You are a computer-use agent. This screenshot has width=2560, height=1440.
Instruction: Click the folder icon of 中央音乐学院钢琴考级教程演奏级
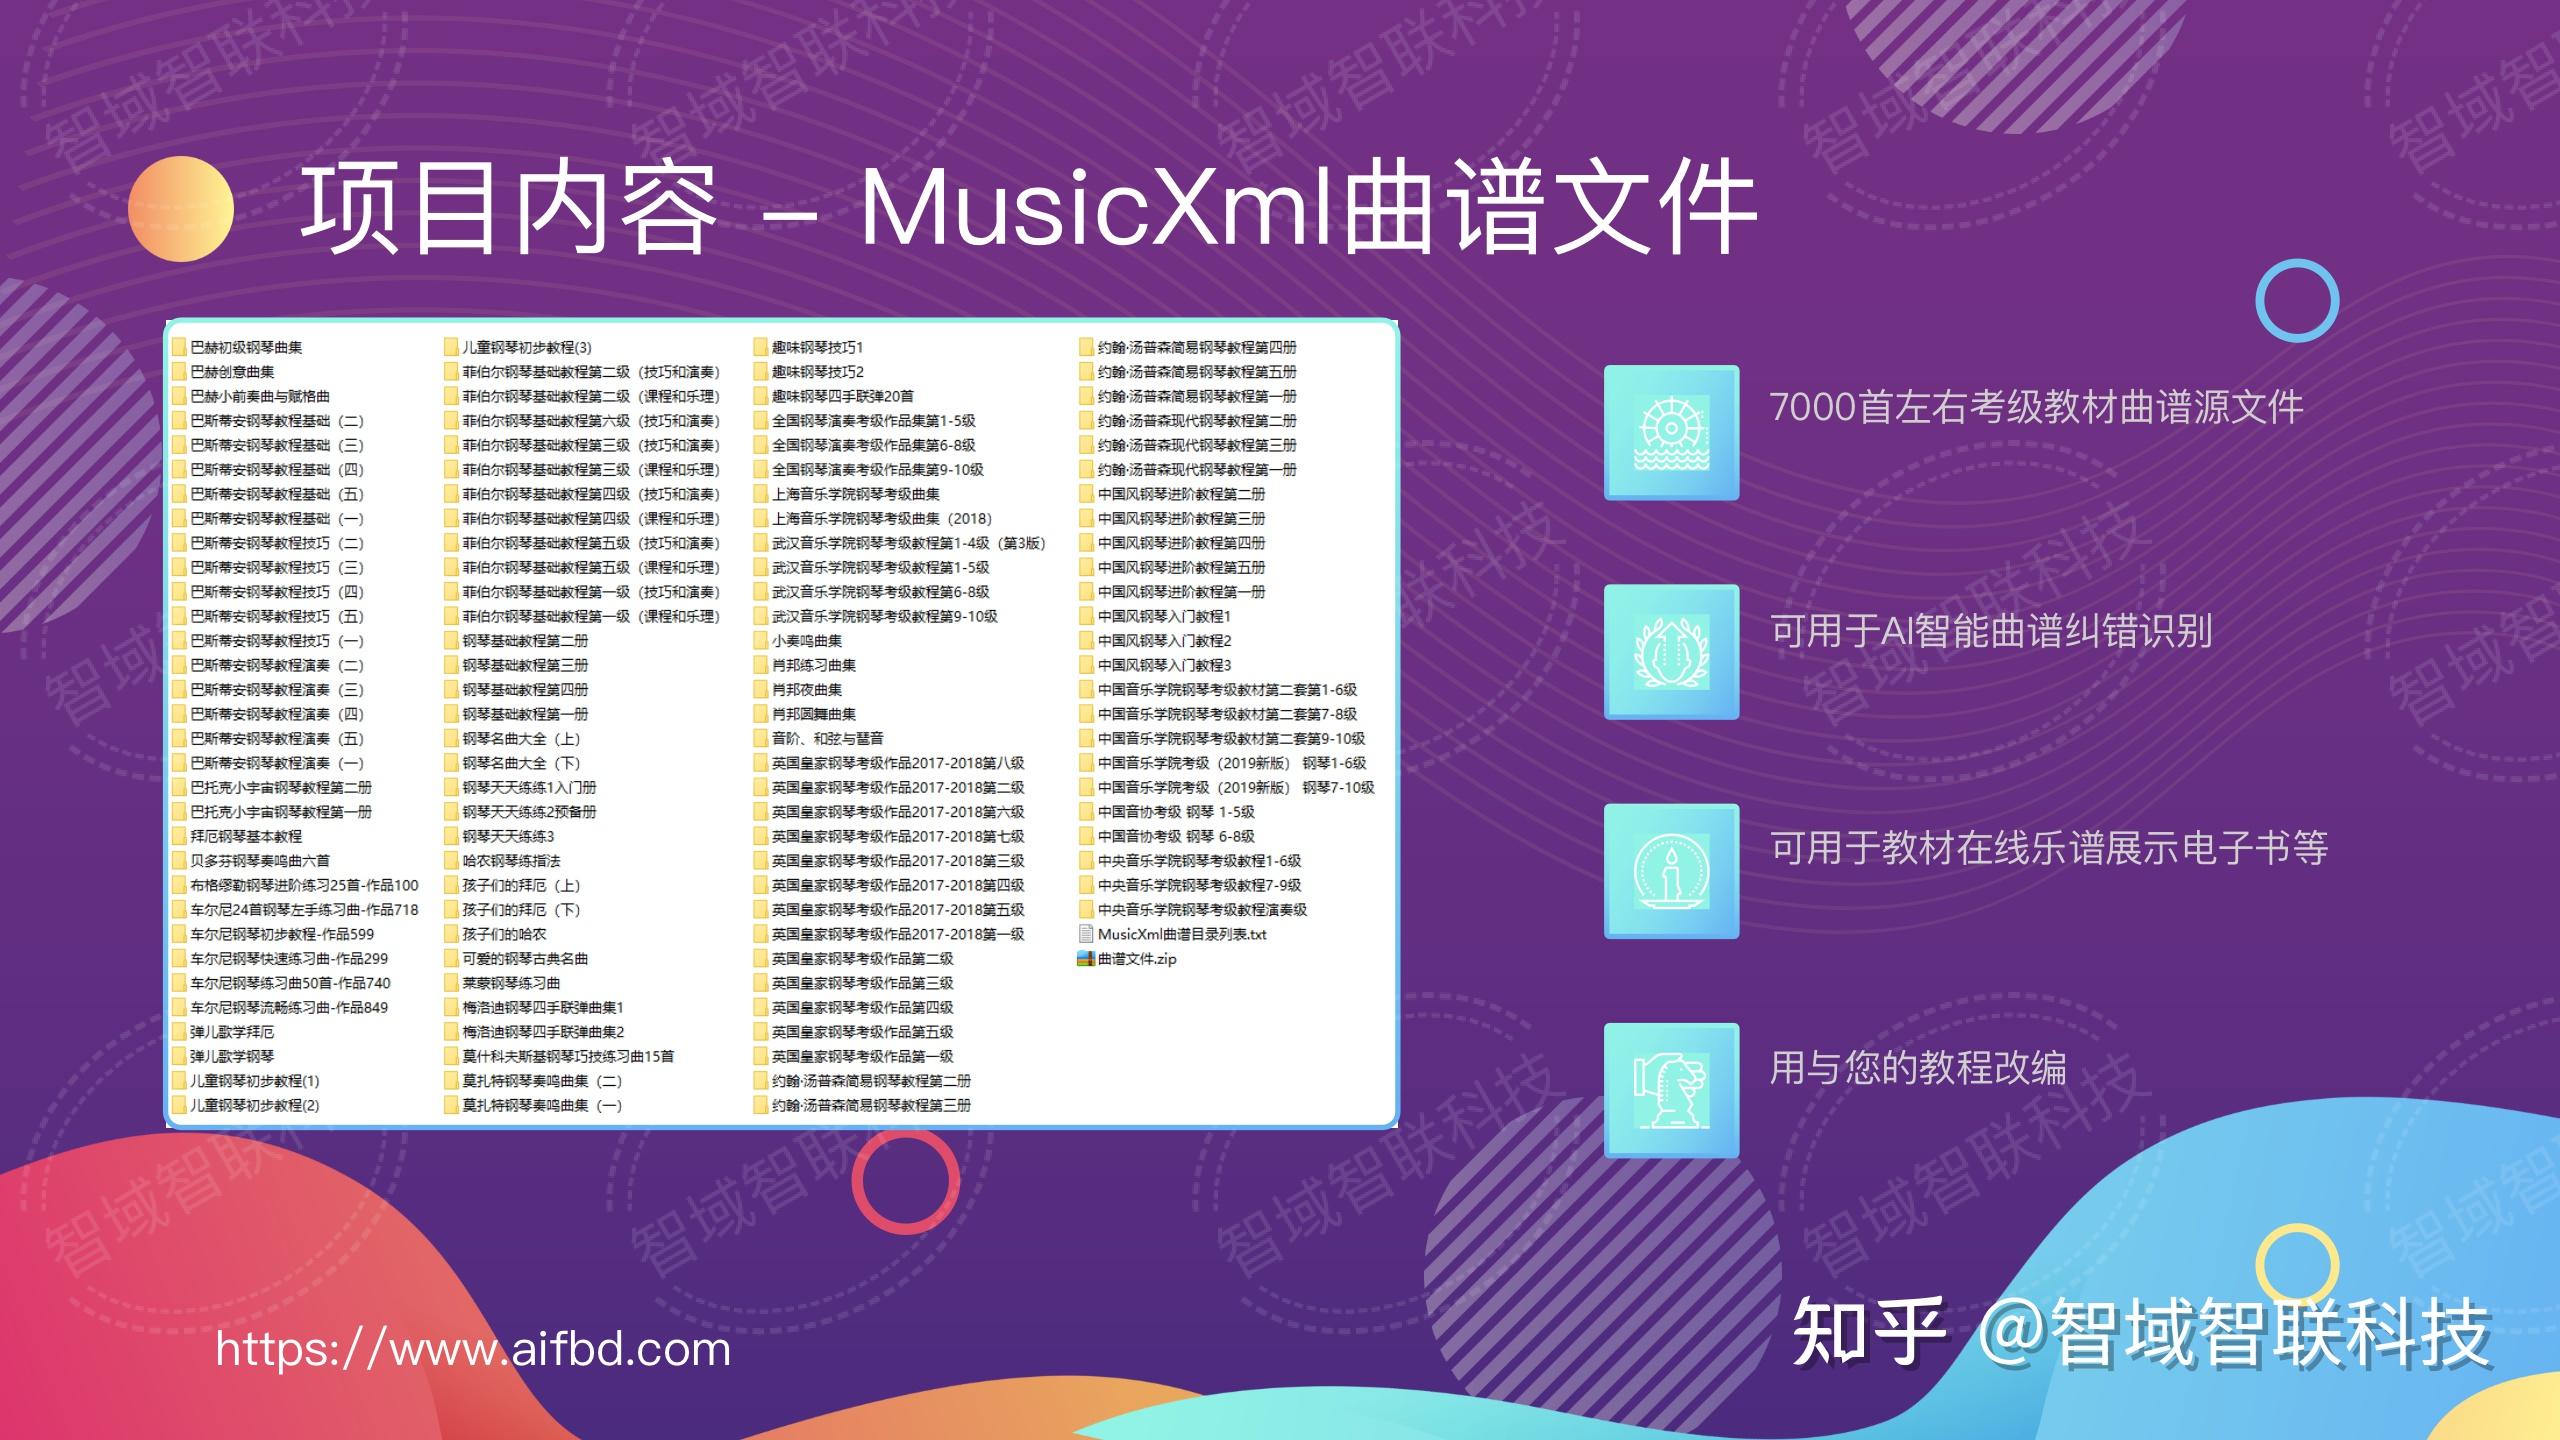1086,910
